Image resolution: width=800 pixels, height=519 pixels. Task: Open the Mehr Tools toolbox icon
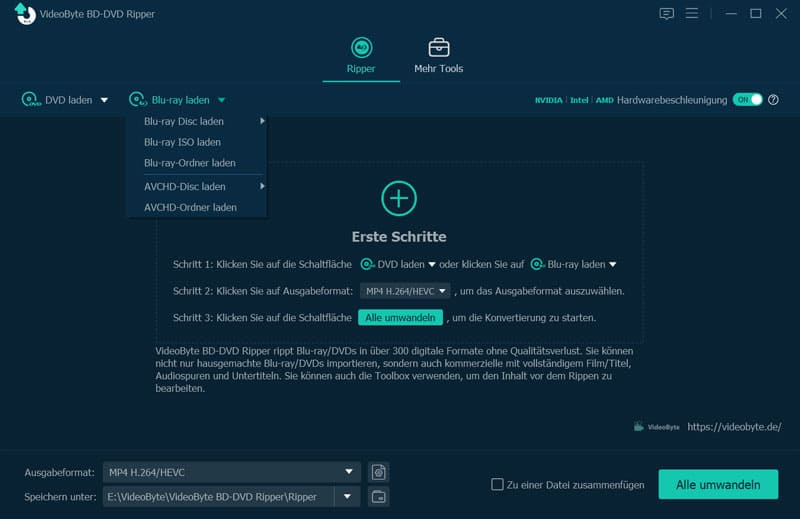439,47
